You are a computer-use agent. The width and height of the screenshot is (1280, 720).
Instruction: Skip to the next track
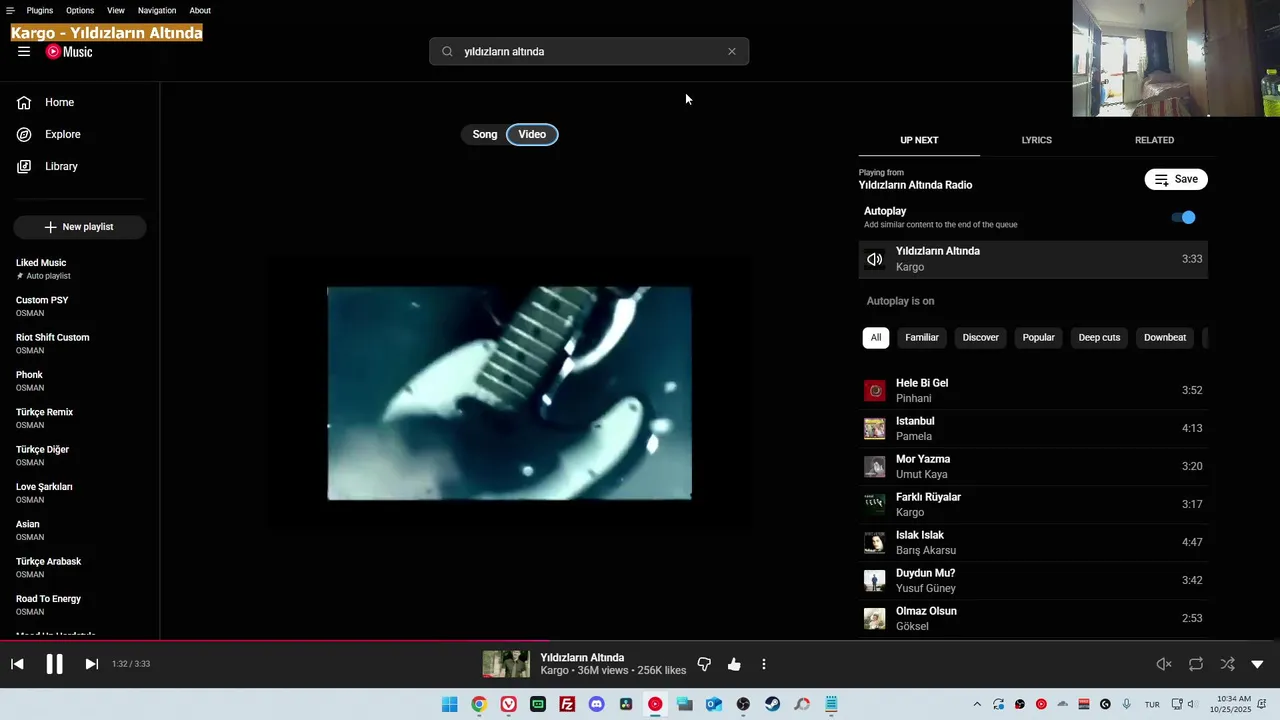click(x=91, y=664)
